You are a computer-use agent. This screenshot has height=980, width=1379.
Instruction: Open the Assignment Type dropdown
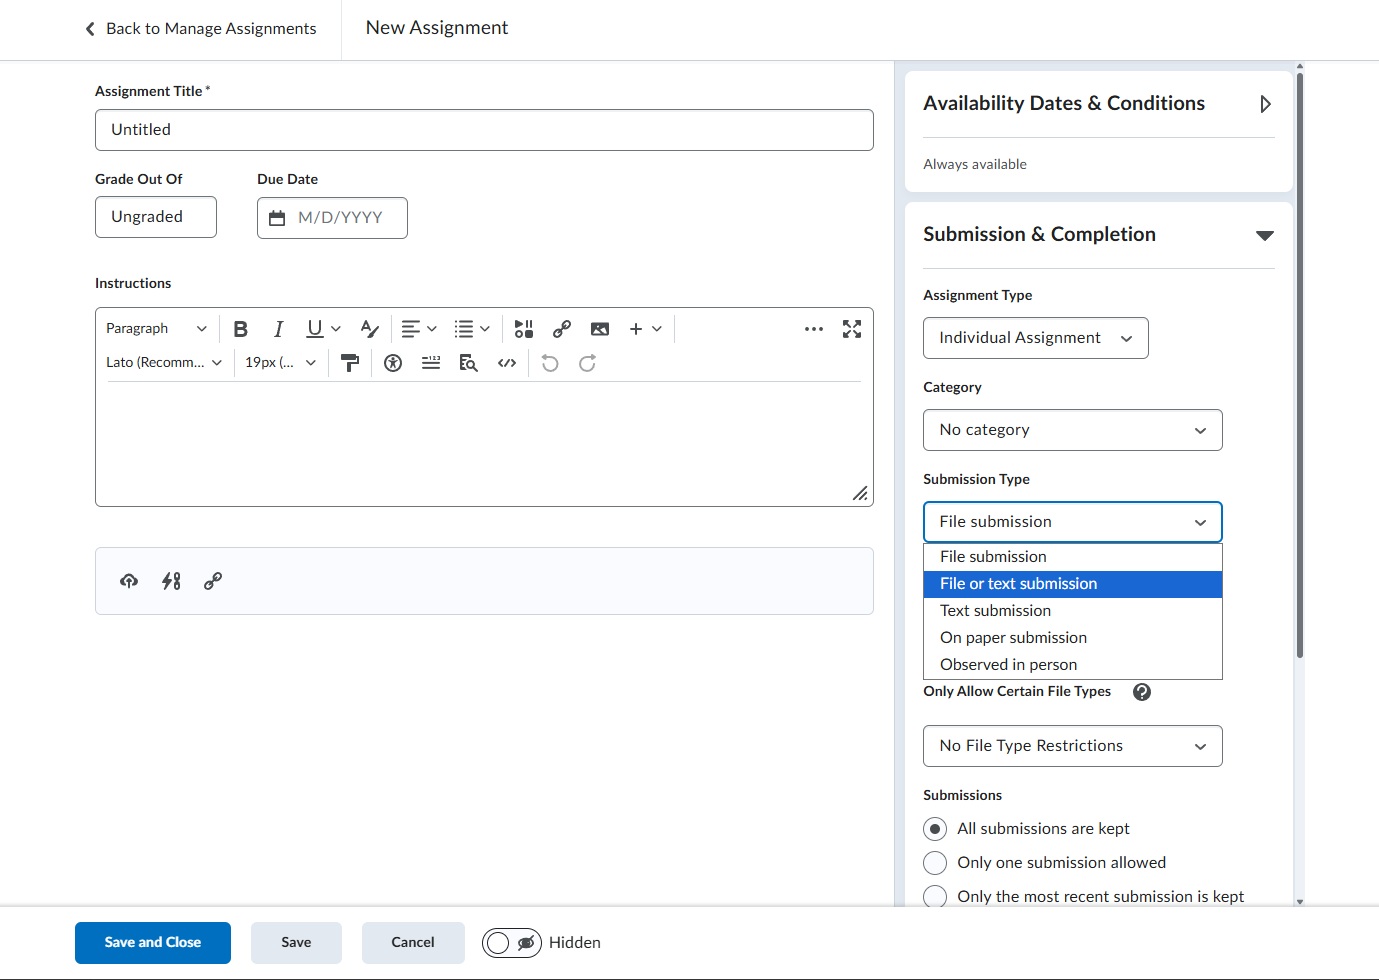pyautogui.click(x=1035, y=338)
